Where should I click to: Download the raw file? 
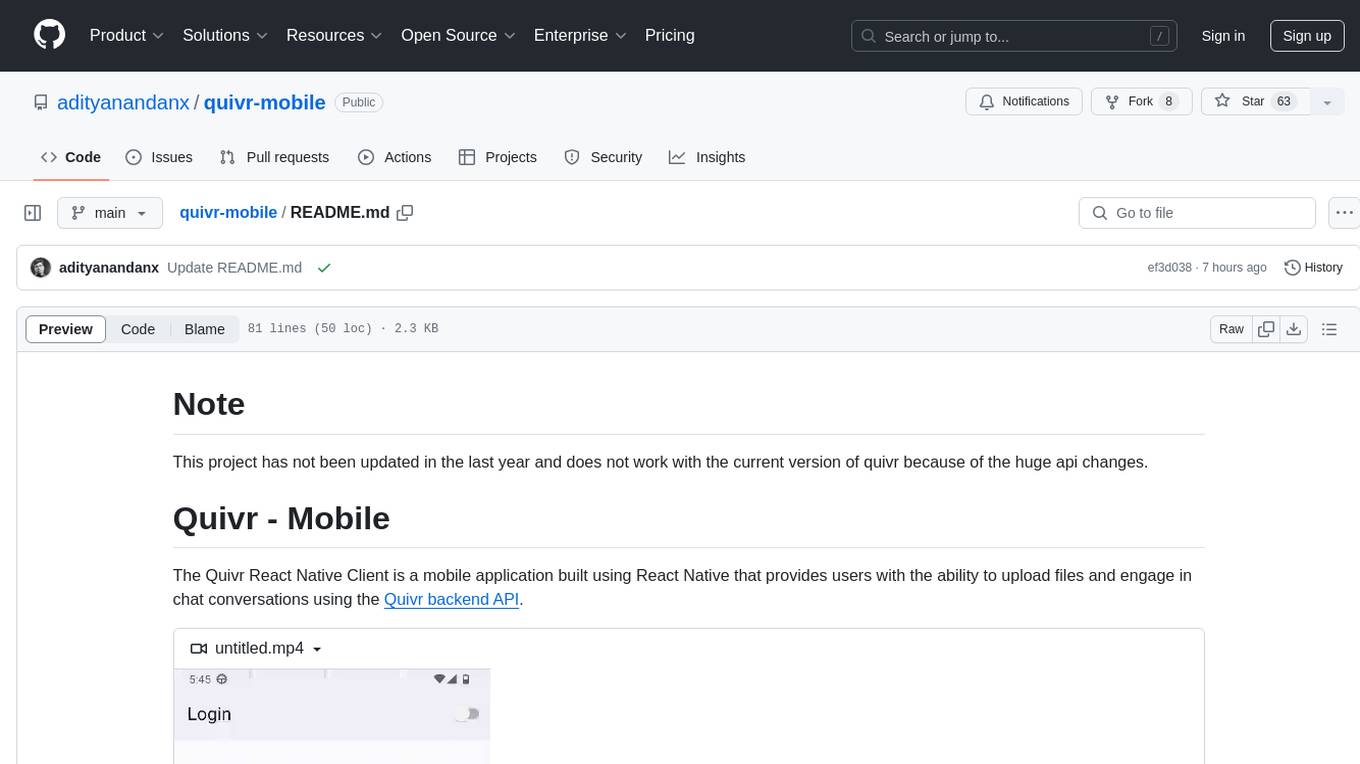1293,329
